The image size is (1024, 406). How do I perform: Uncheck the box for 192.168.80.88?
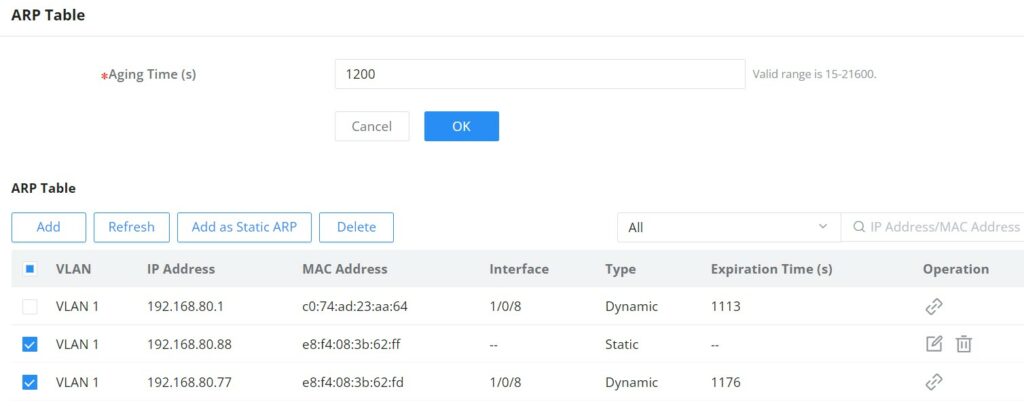point(30,344)
